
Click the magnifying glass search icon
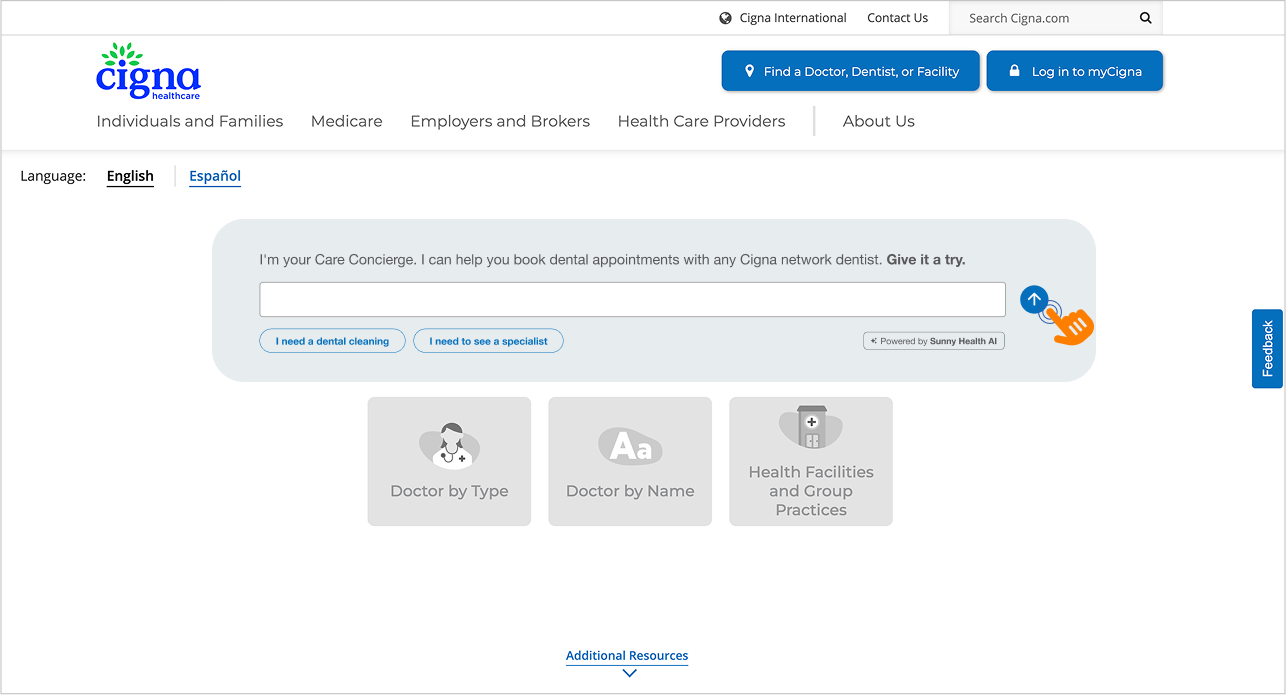[x=1145, y=18]
